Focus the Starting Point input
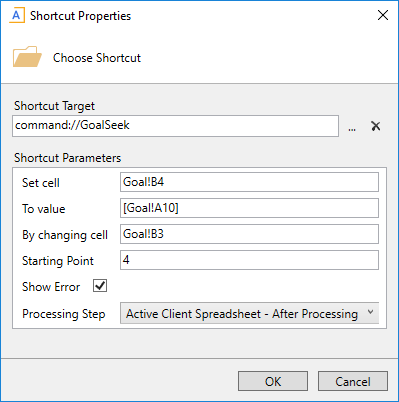This screenshot has width=399, height=402. [249, 260]
